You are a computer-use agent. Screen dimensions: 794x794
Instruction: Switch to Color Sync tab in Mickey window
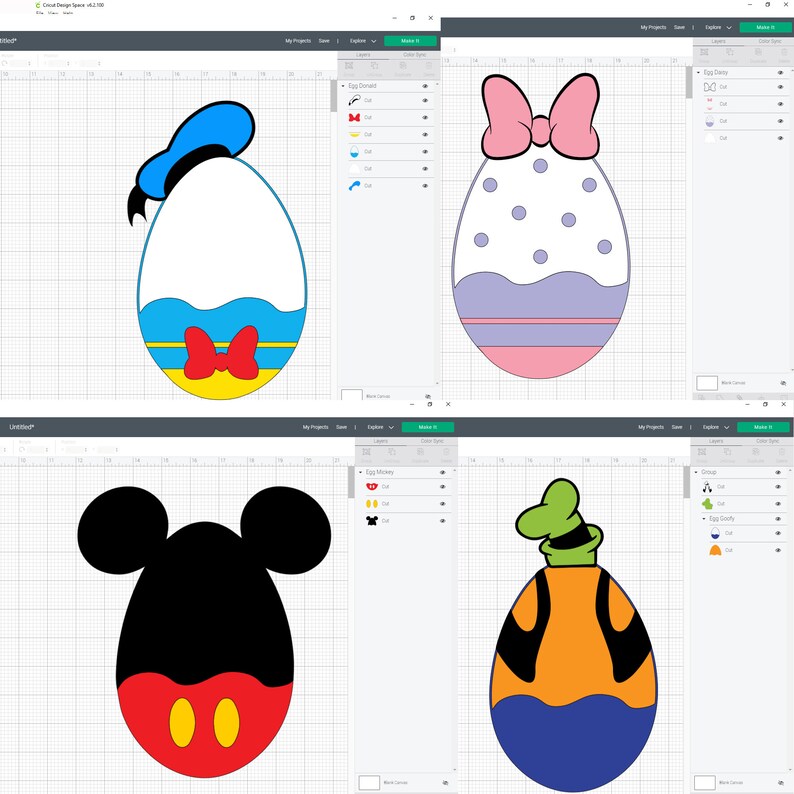(432, 441)
